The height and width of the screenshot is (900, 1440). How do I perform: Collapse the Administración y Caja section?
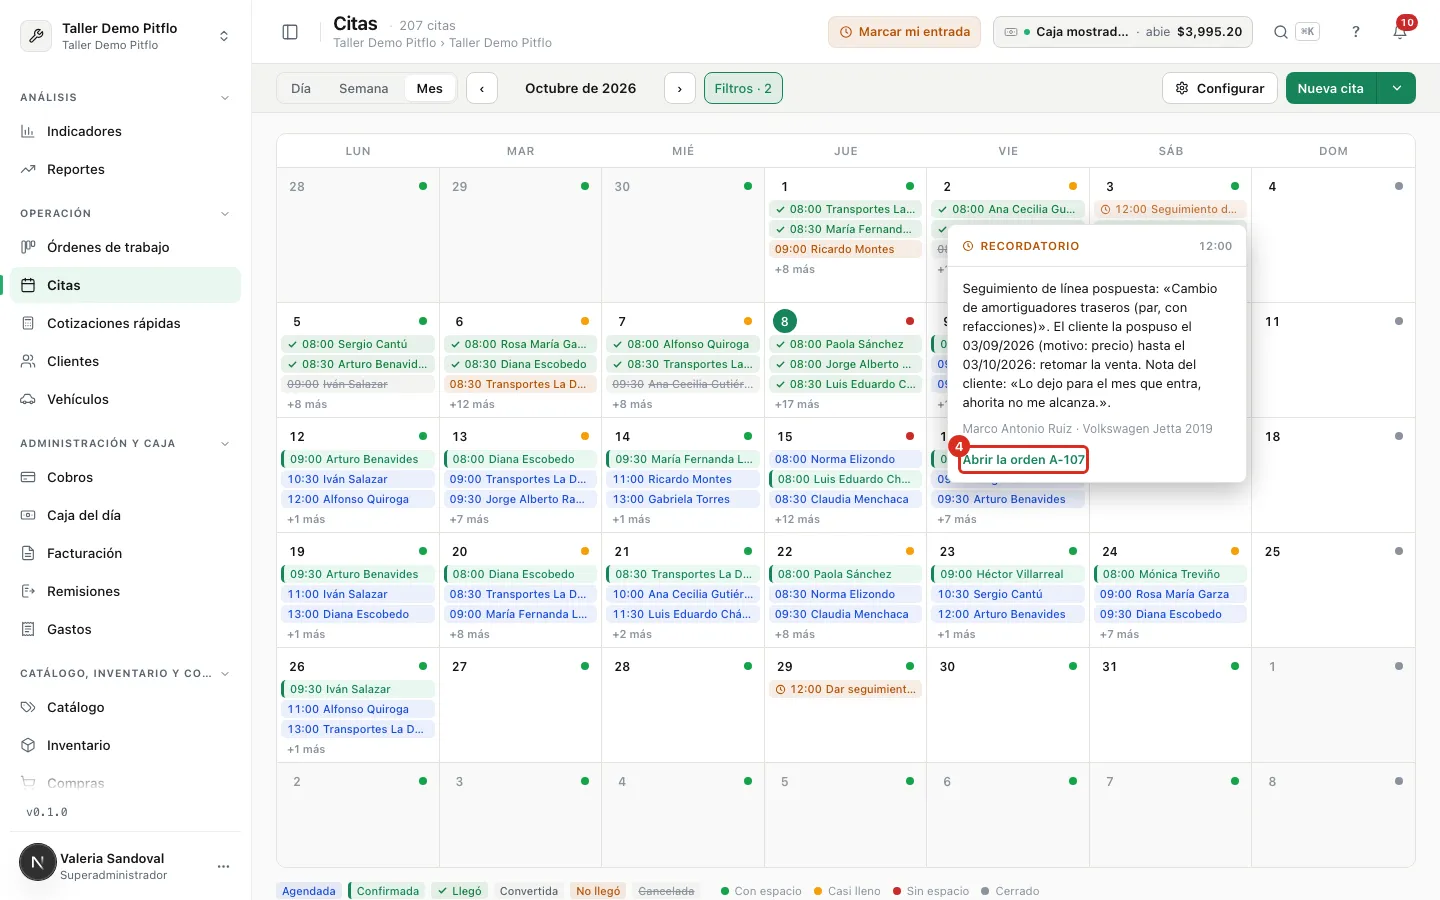[225, 444]
